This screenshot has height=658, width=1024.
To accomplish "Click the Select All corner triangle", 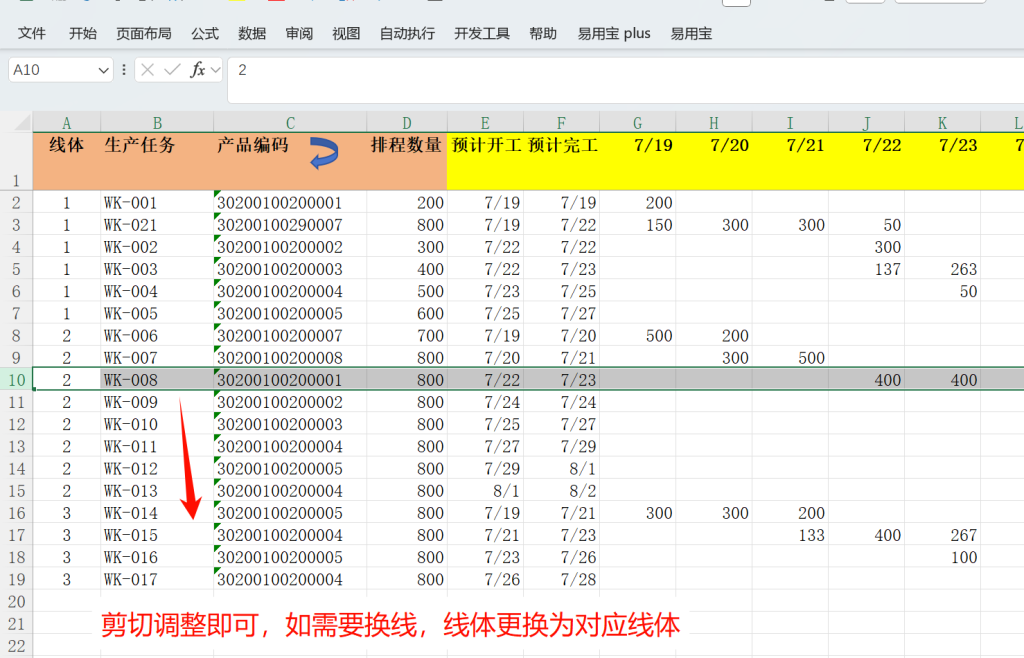I will tap(22, 122).
